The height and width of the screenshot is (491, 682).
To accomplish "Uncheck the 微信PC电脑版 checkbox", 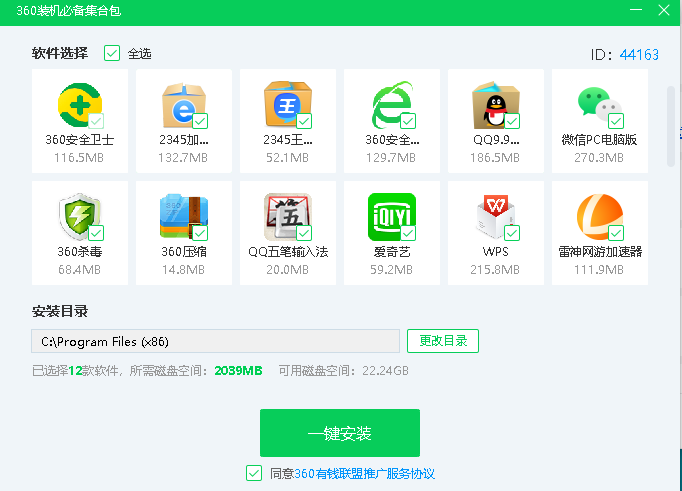I will tap(616, 121).
